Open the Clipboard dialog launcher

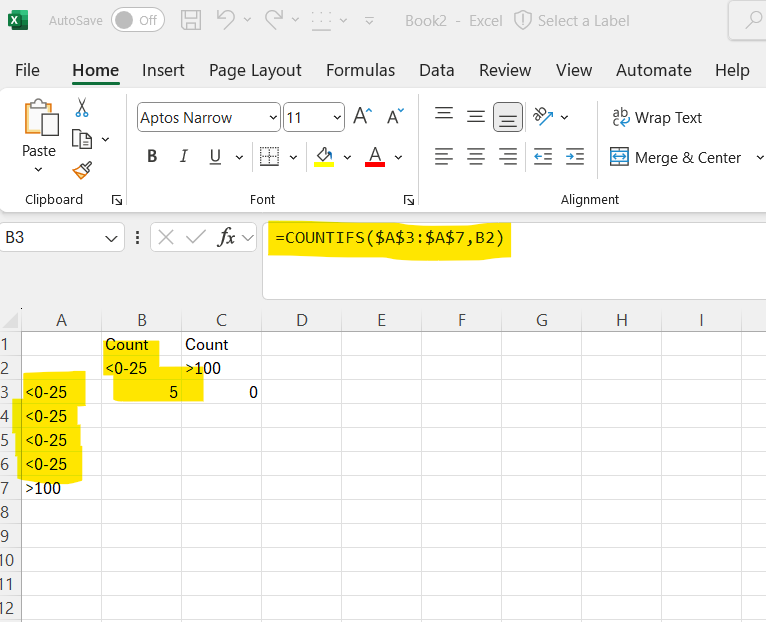[x=117, y=200]
